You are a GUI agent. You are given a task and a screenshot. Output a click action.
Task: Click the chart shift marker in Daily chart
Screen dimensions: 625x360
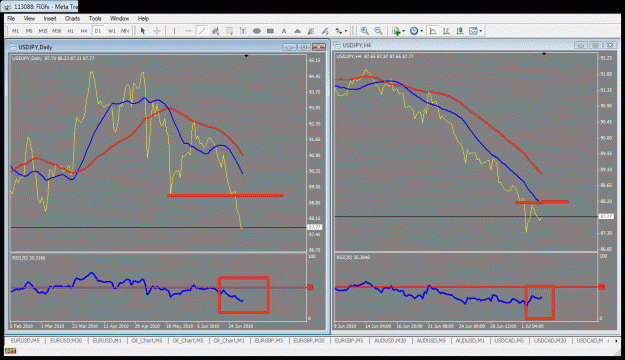[x=246, y=56]
